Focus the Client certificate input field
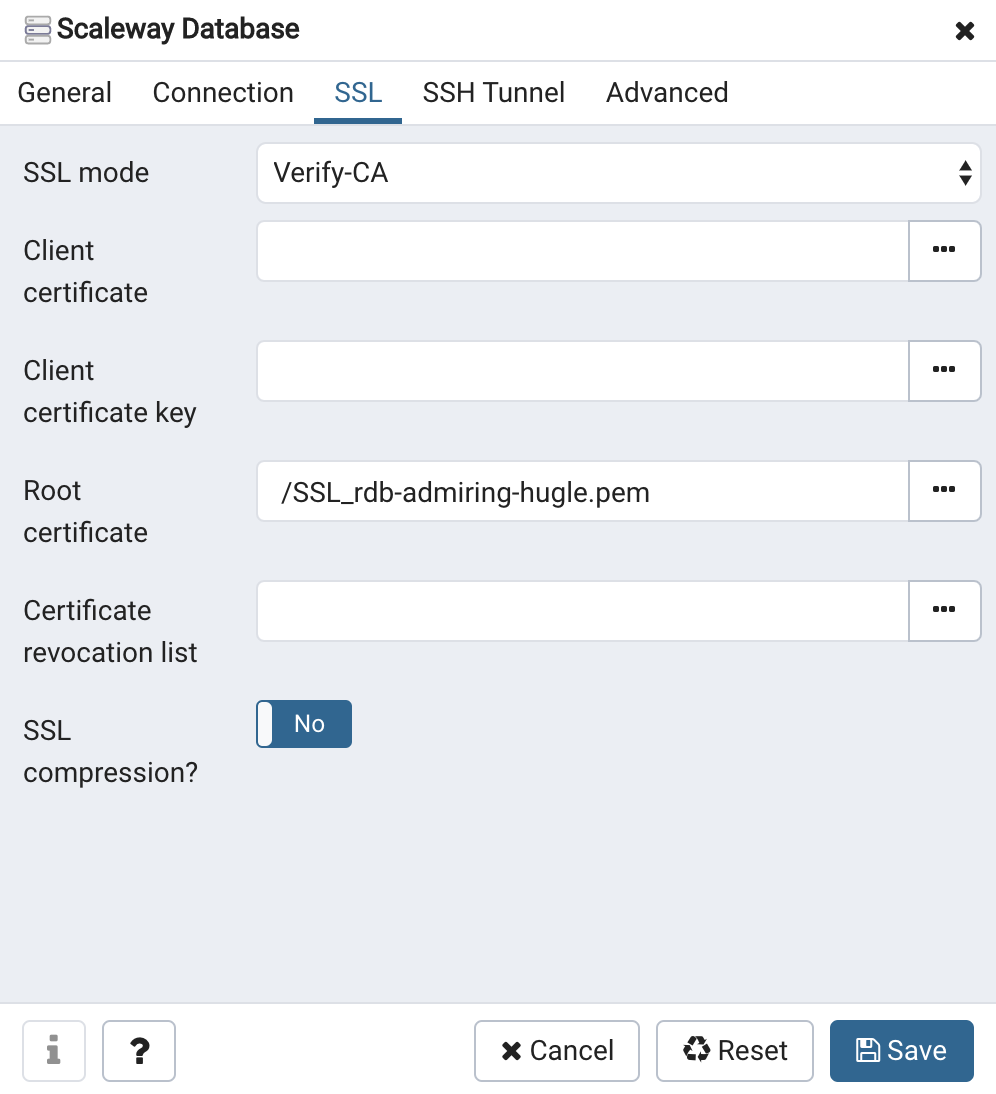The width and height of the screenshot is (996, 1094). pyautogui.click(x=582, y=251)
